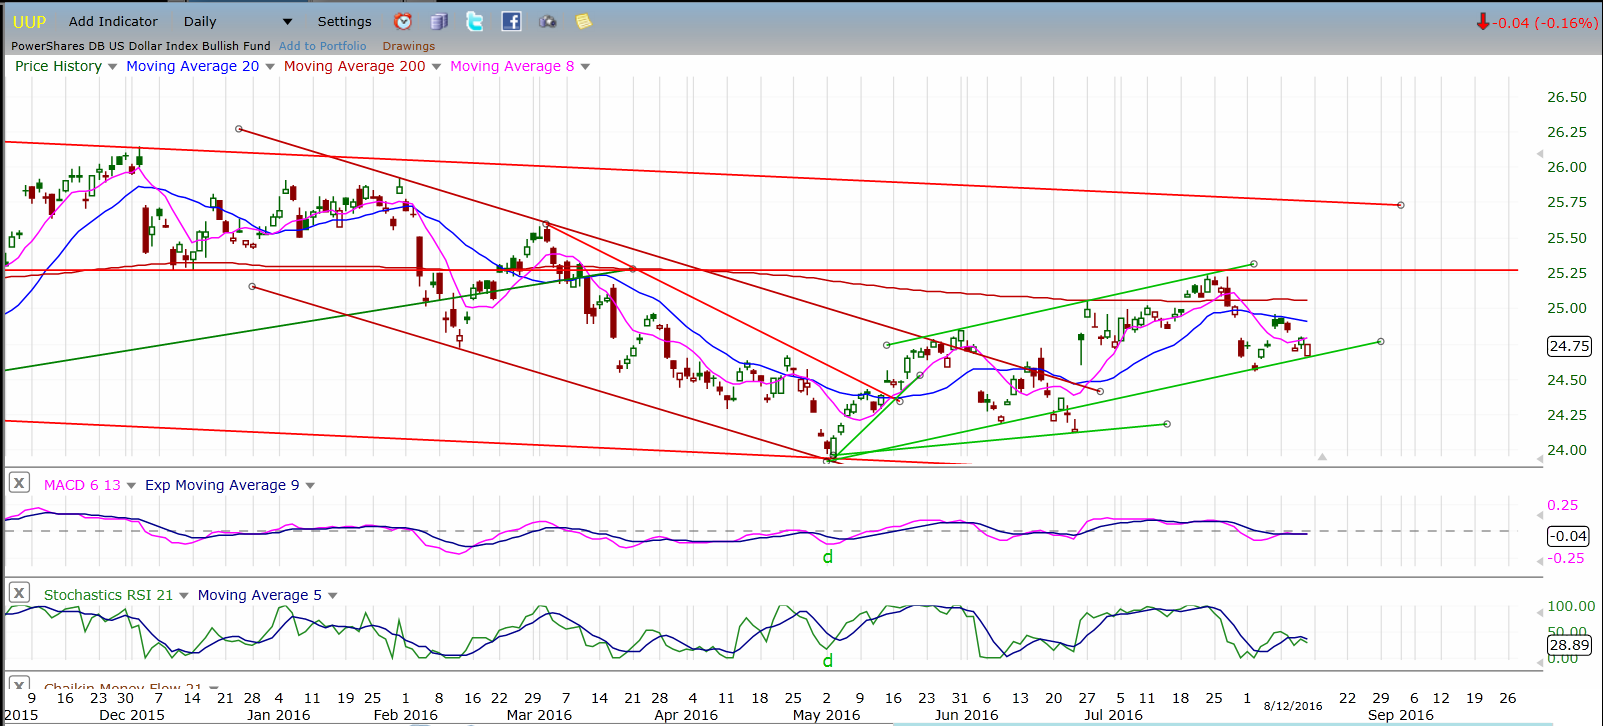Click the 26.50 price axis label
Screen dimensions: 1603x726
point(1566,97)
